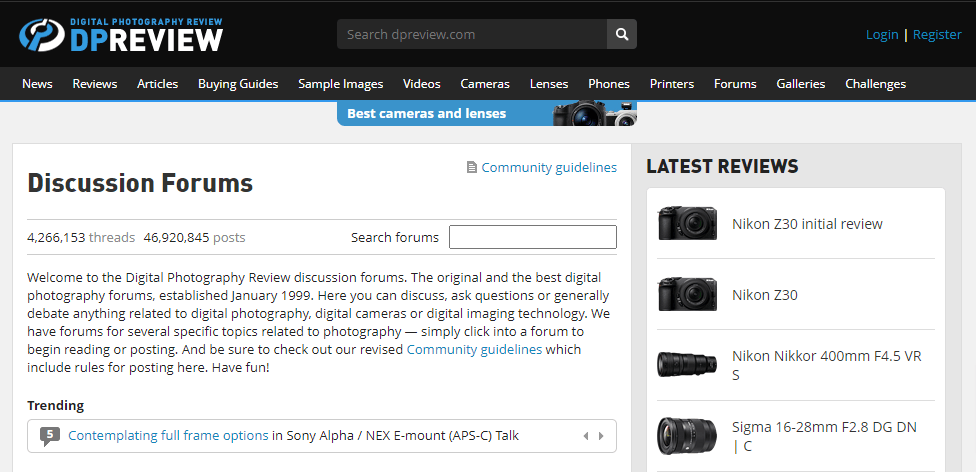Open Nikon Nikkor 400mm F4.5 VR S review
The width and height of the screenshot is (976, 472).
(827, 366)
